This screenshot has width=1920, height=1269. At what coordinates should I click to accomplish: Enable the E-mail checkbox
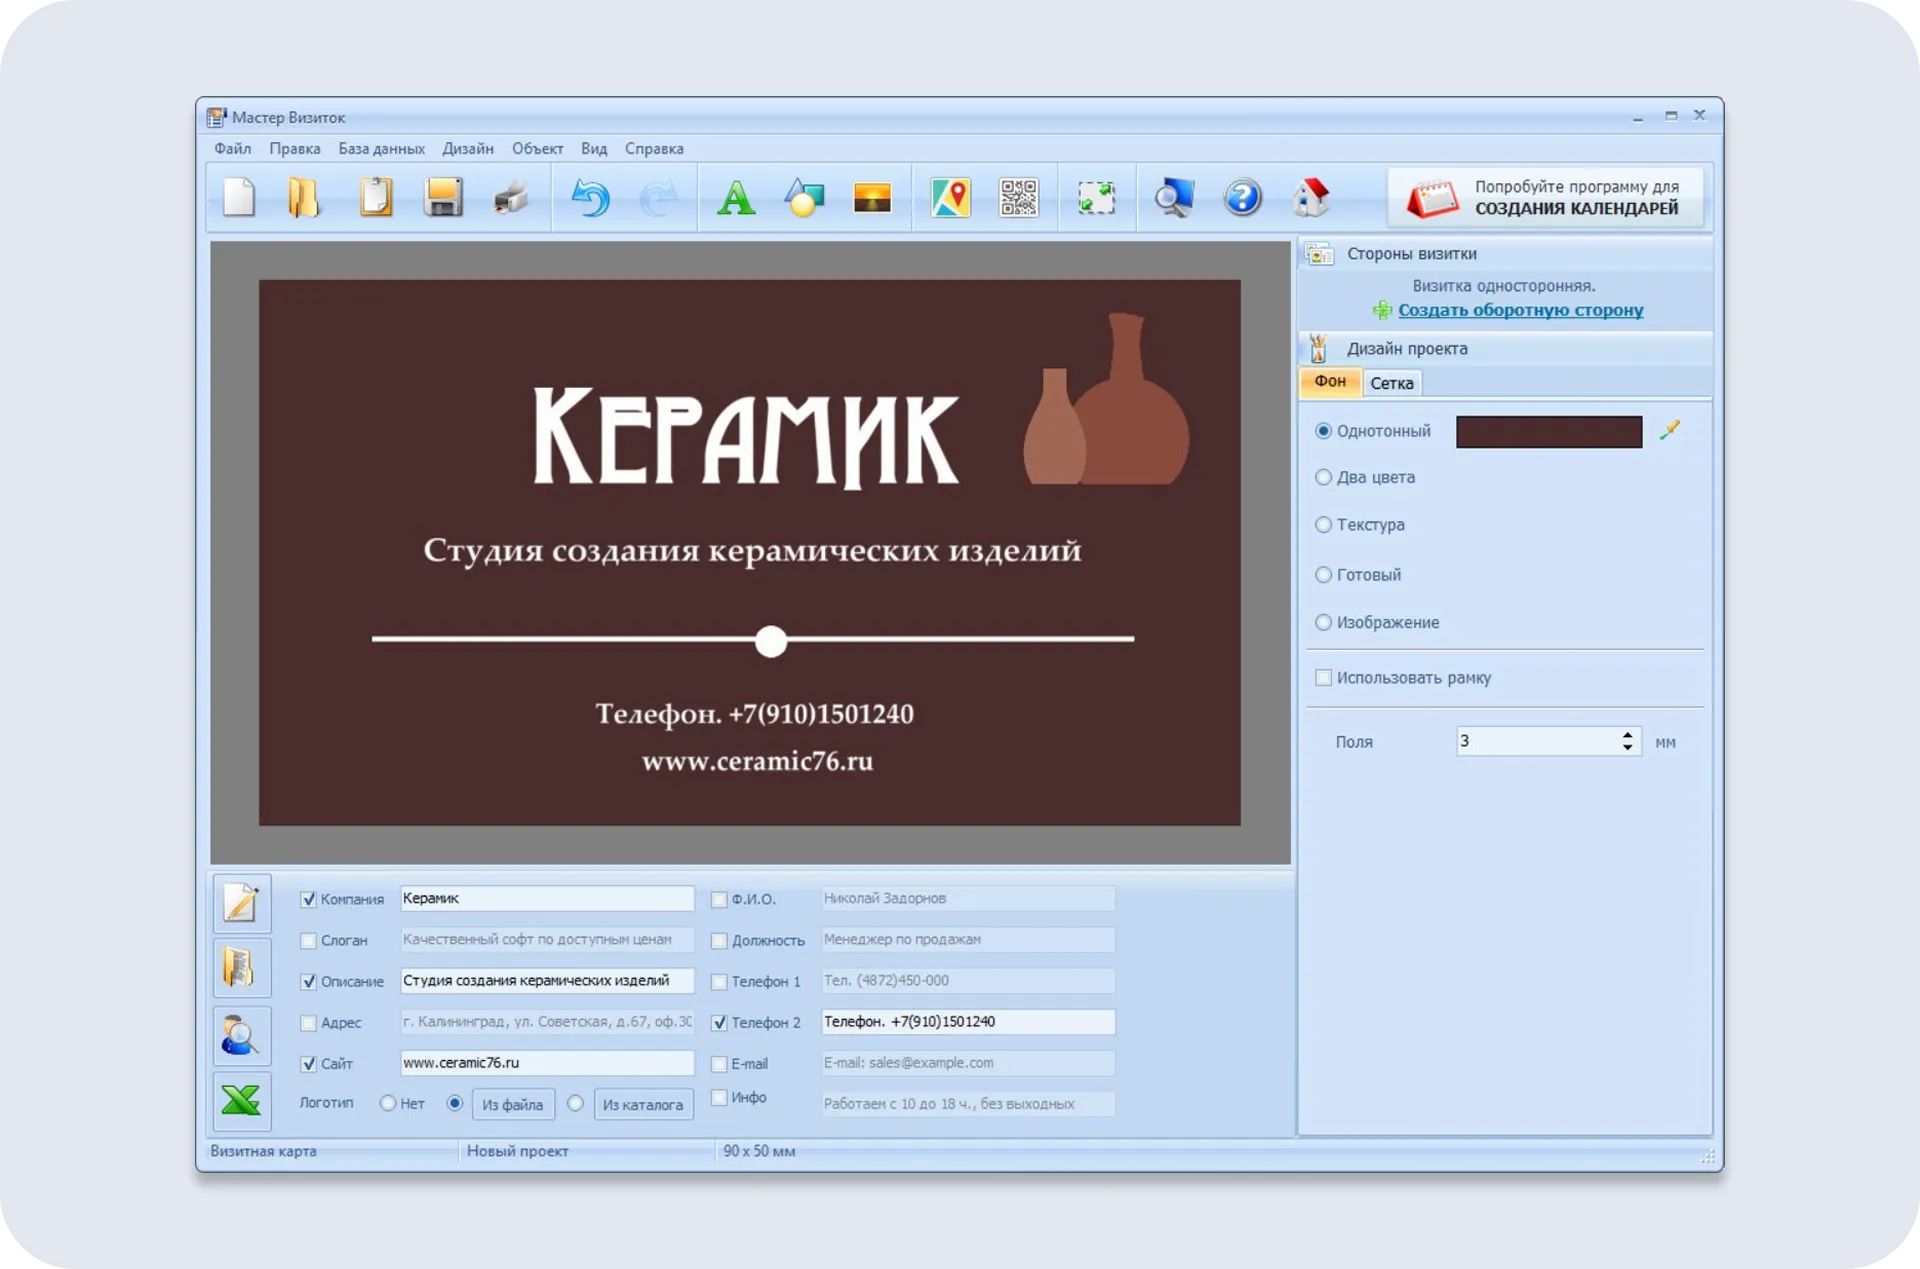click(718, 1063)
